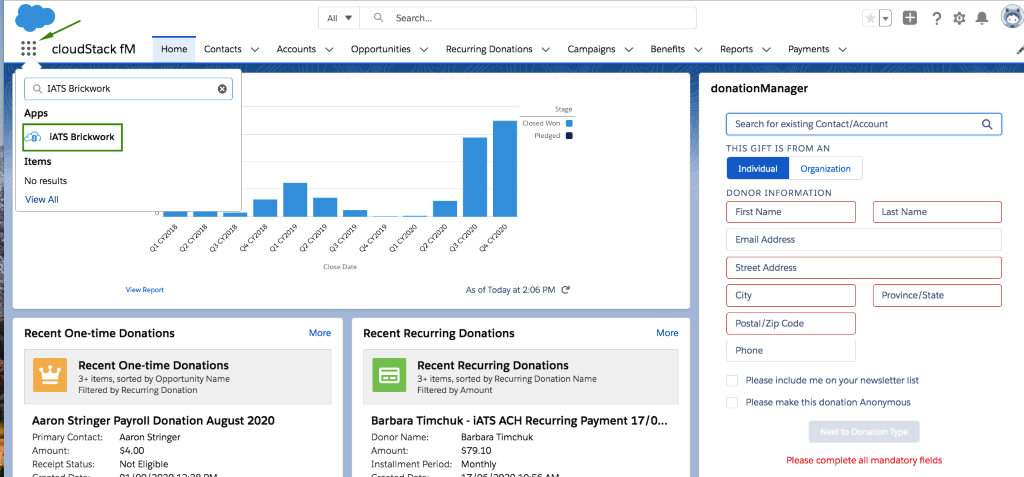Open the user profile avatar
This screenshot has width=1024, height=477.
tap(1012, 17)
